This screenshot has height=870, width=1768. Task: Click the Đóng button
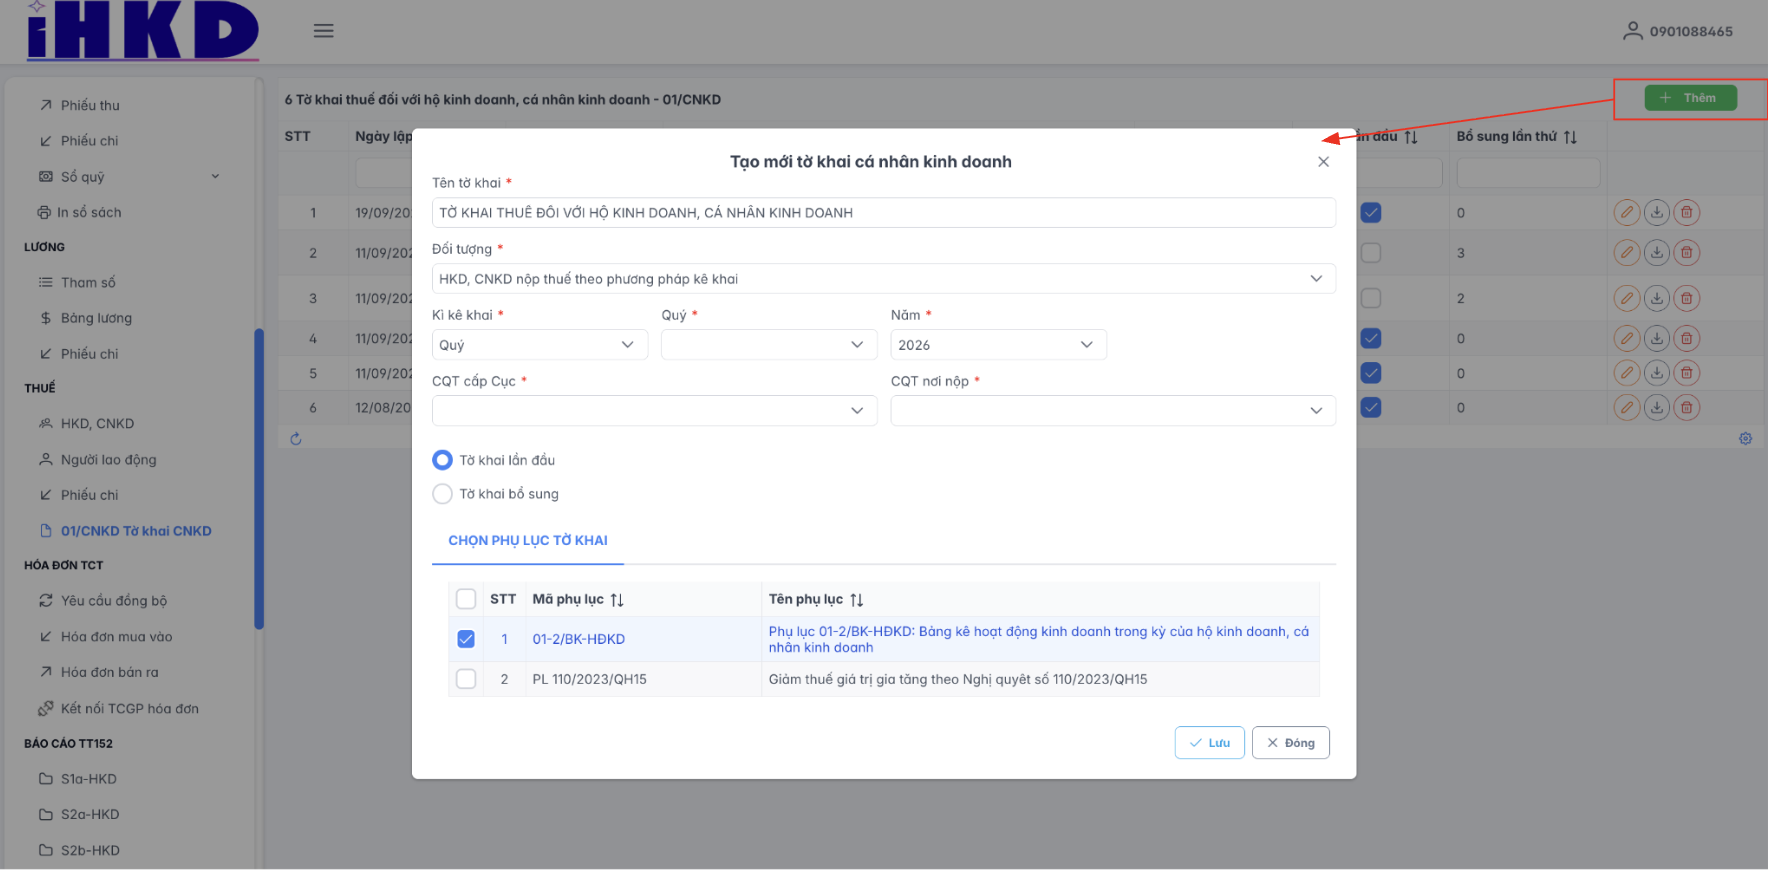pos(1290,743)
